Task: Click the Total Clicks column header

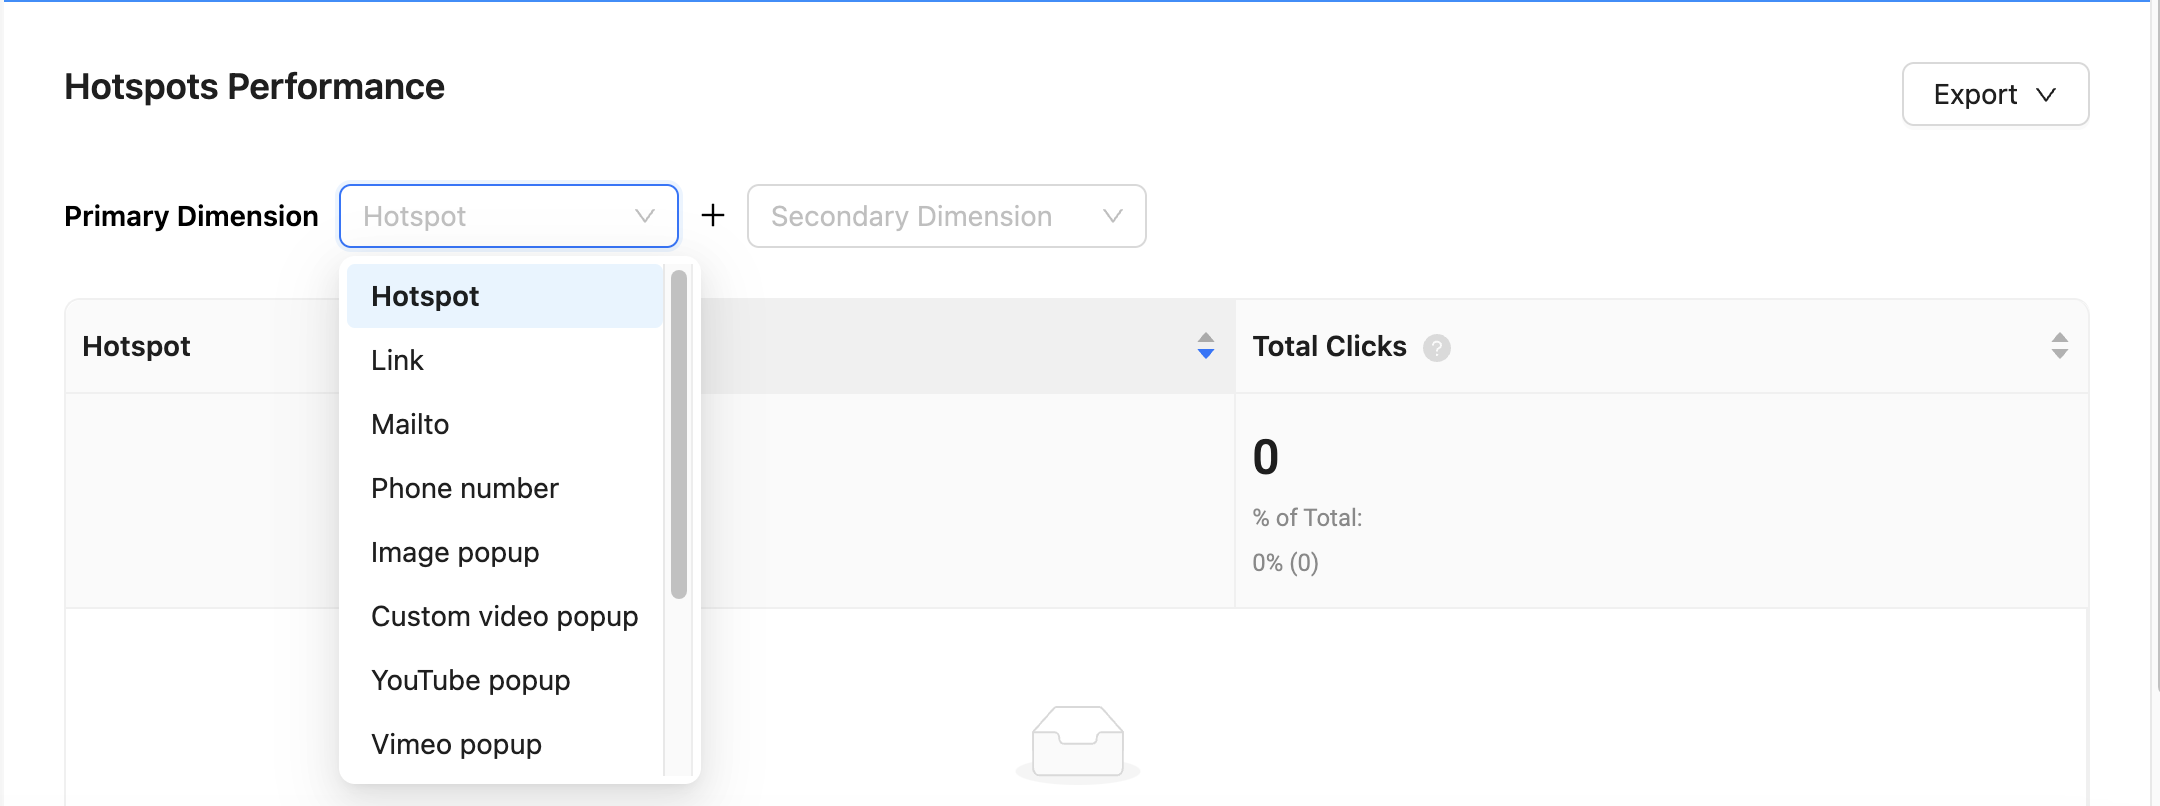Action: pyautogui.click(x=1329, y=346)
